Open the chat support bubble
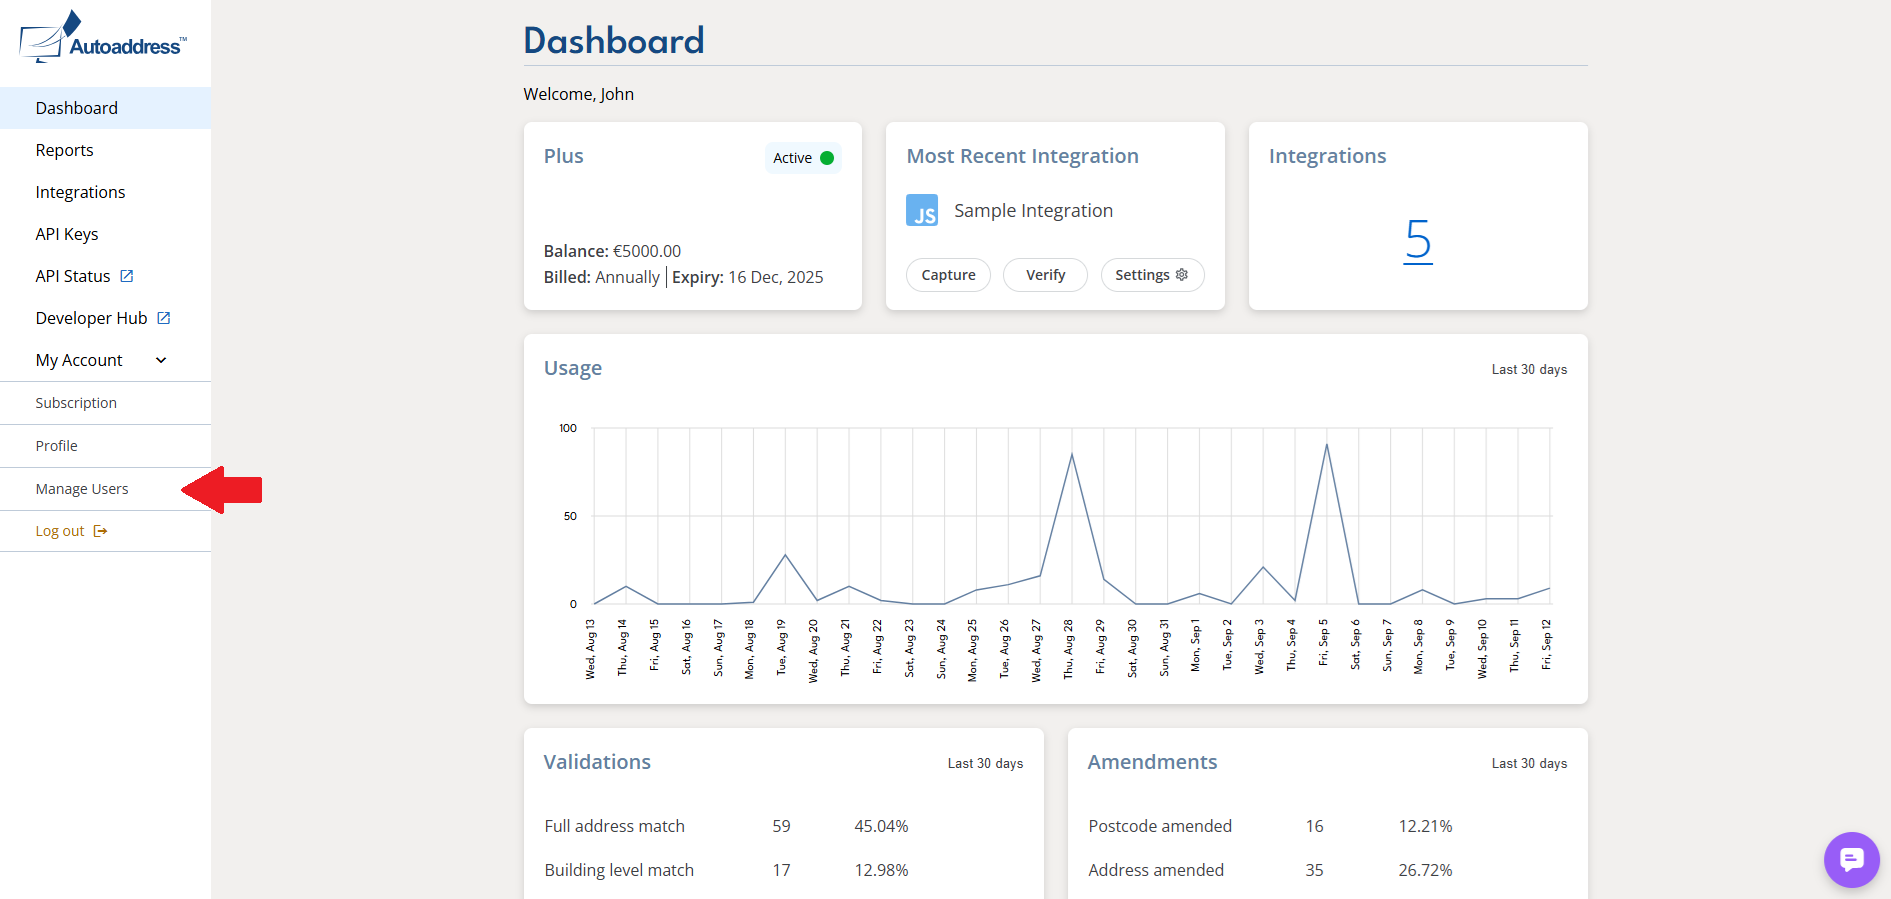This screenshot has width=1891, height=899. 1851,859
